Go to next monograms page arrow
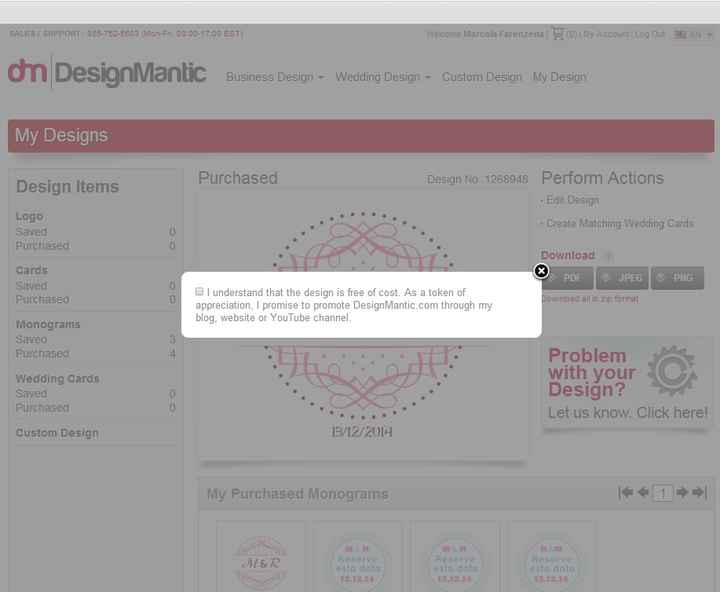The height and width of the screenshot is (592, 720). [x=682, y=492]
